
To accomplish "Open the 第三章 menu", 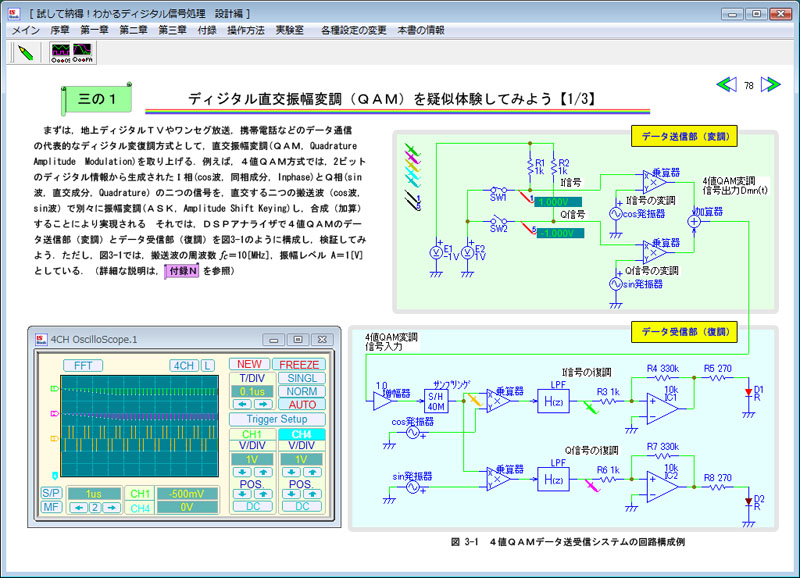I will click(172, 30).
